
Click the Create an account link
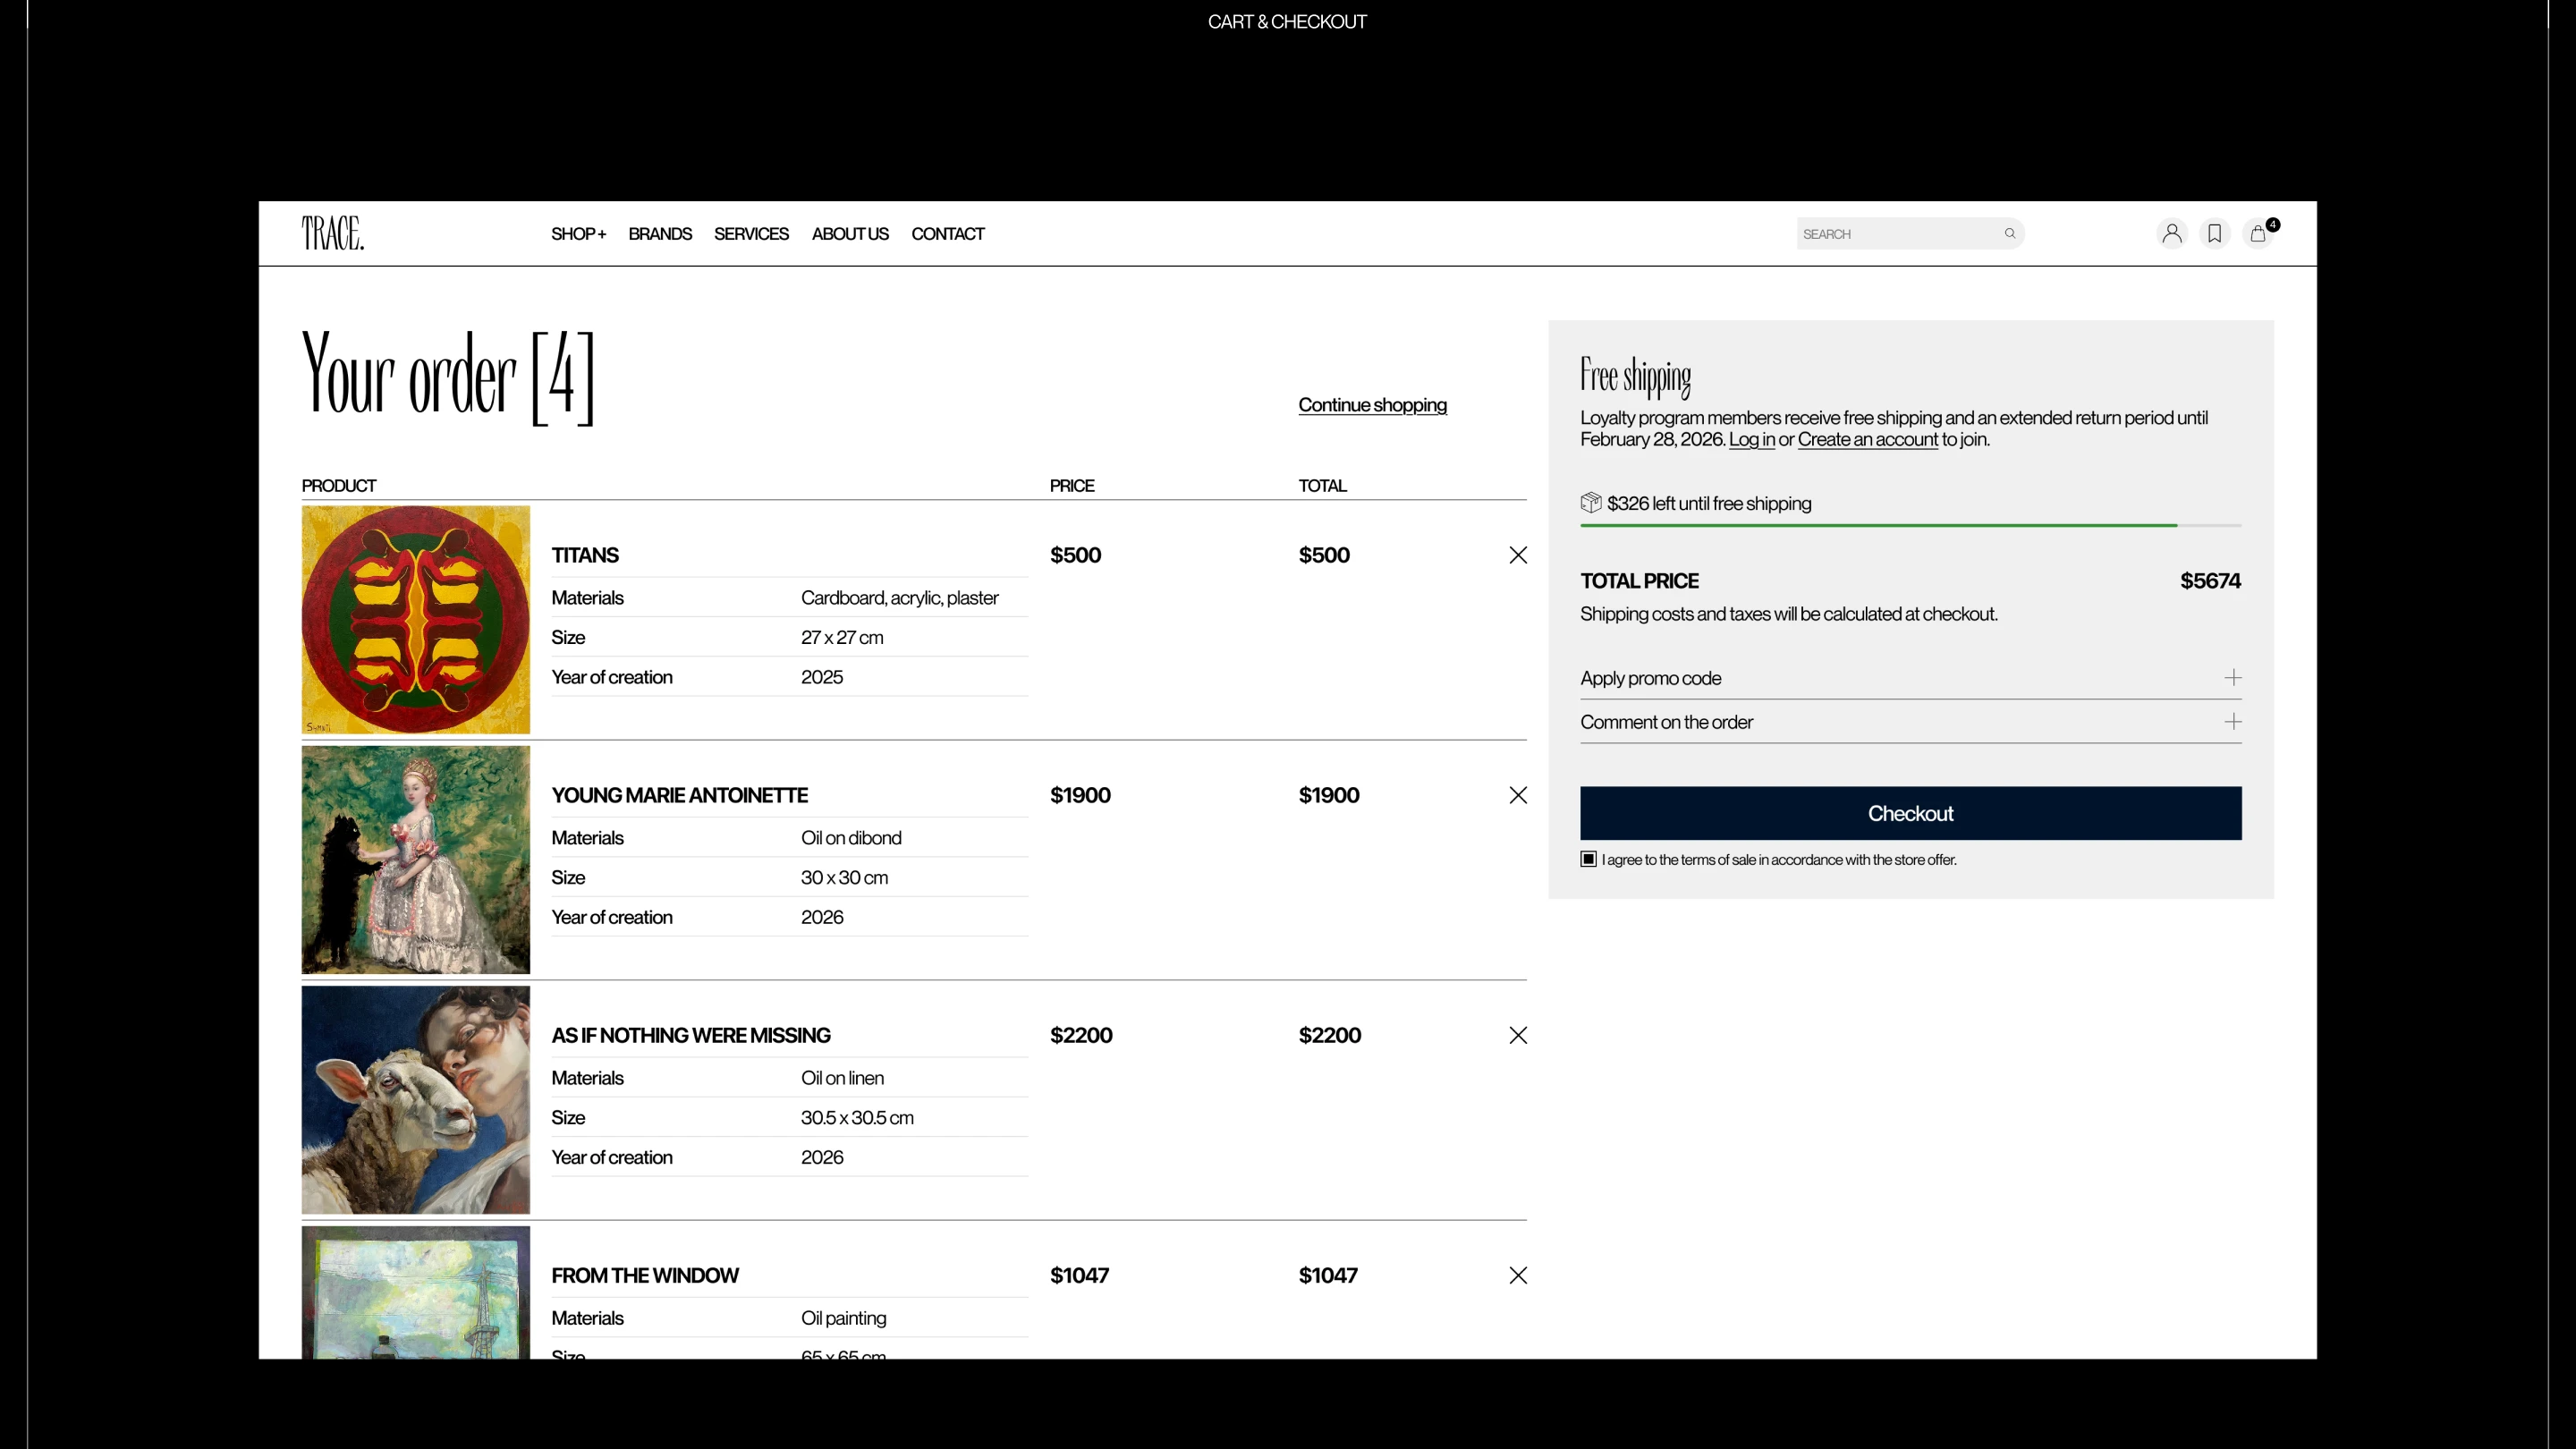click(1867, 440)
